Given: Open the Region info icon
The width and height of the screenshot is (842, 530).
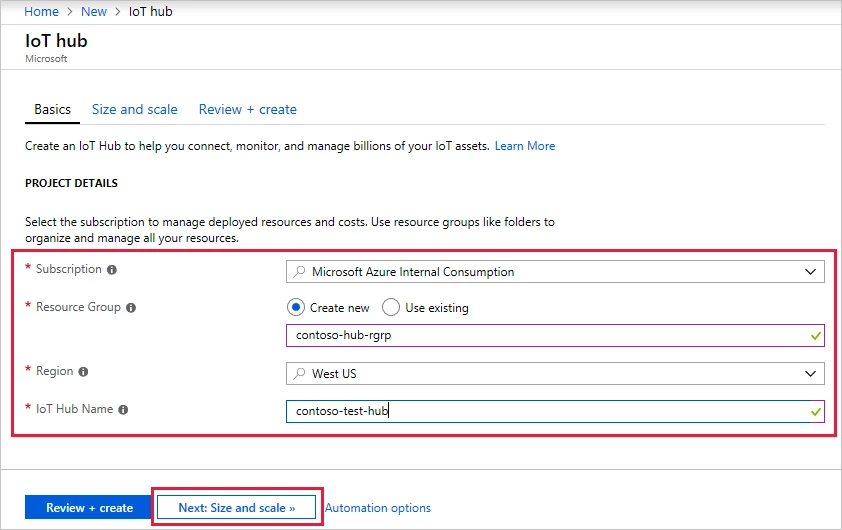Looking at the screenshot, I should (83, 372).
